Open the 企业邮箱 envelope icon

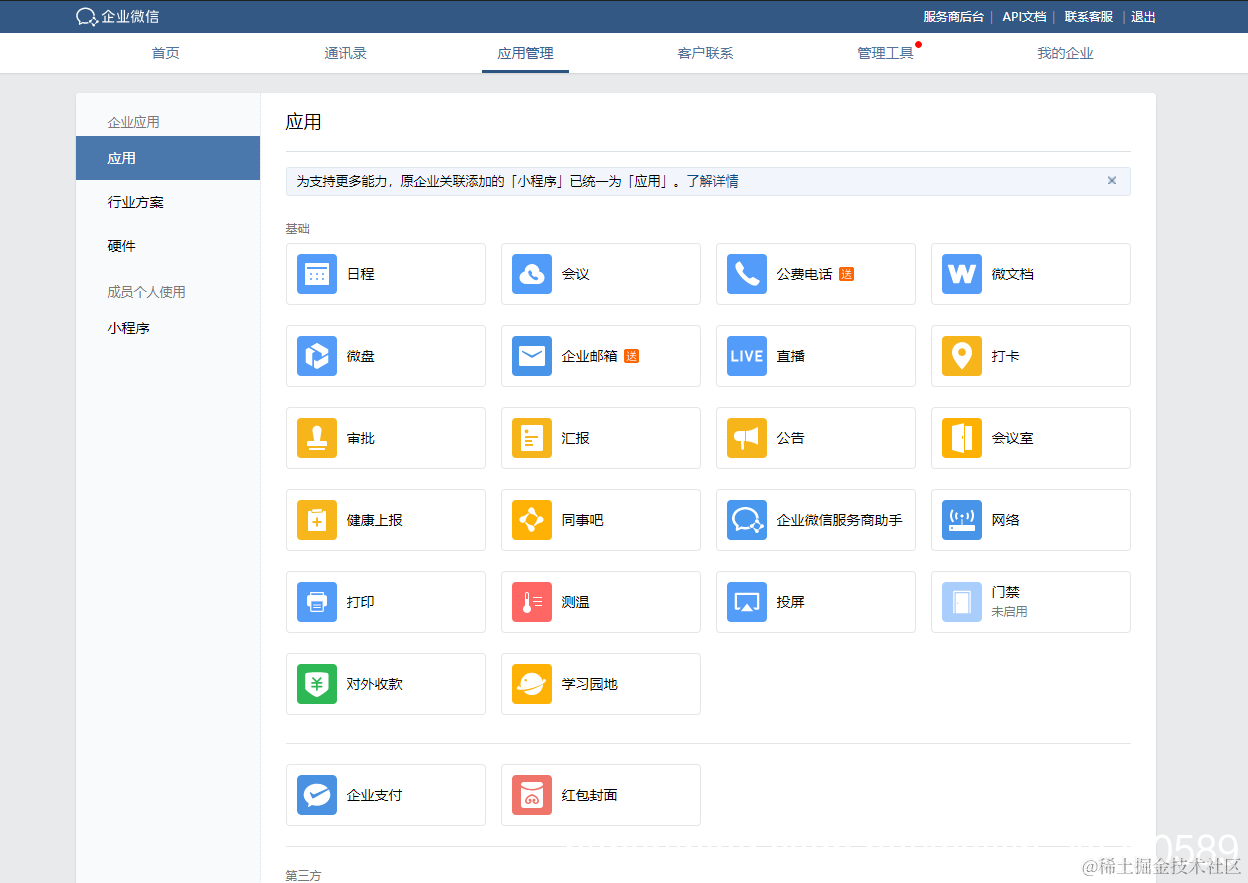(x=532, y=356)
